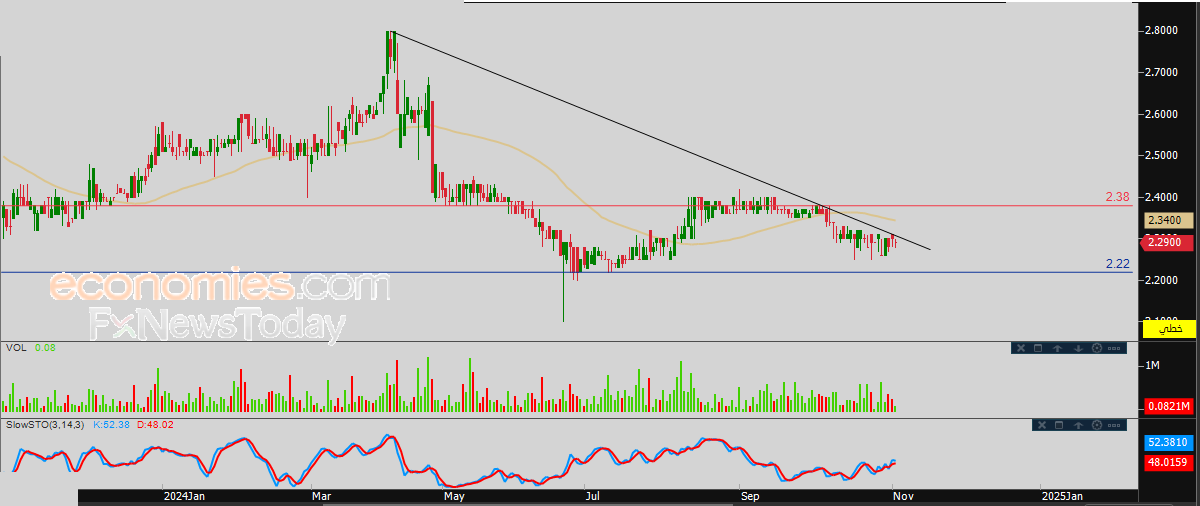
Task: Move the VOL panel down
Action: click(1078, 348)
